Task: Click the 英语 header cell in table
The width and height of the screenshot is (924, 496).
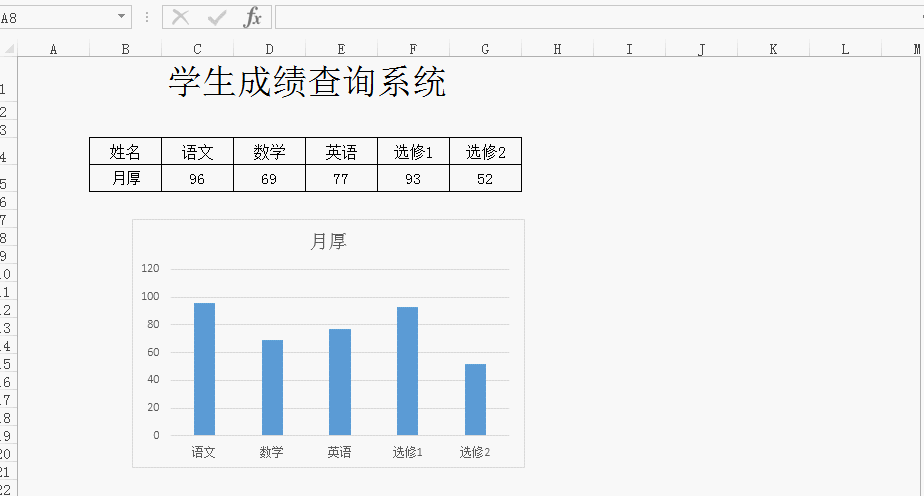Action: [x=341, y=151]
